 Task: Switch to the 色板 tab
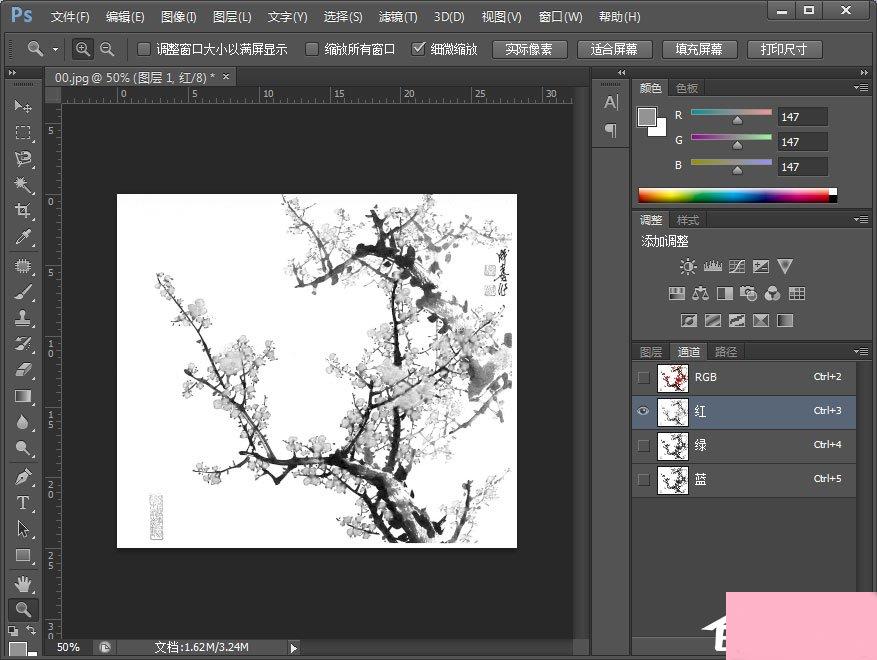point(687,88)
